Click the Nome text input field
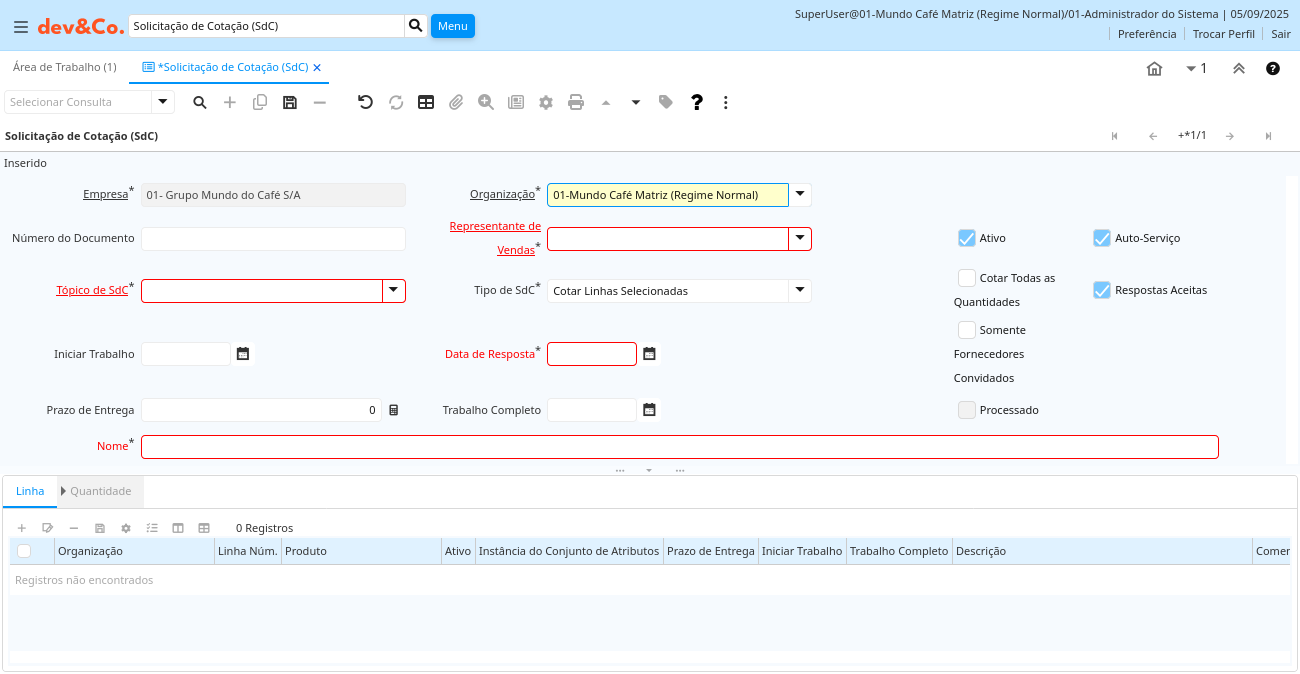The image size is (1300, 674). pyautogui.click(x=679, y=447)
